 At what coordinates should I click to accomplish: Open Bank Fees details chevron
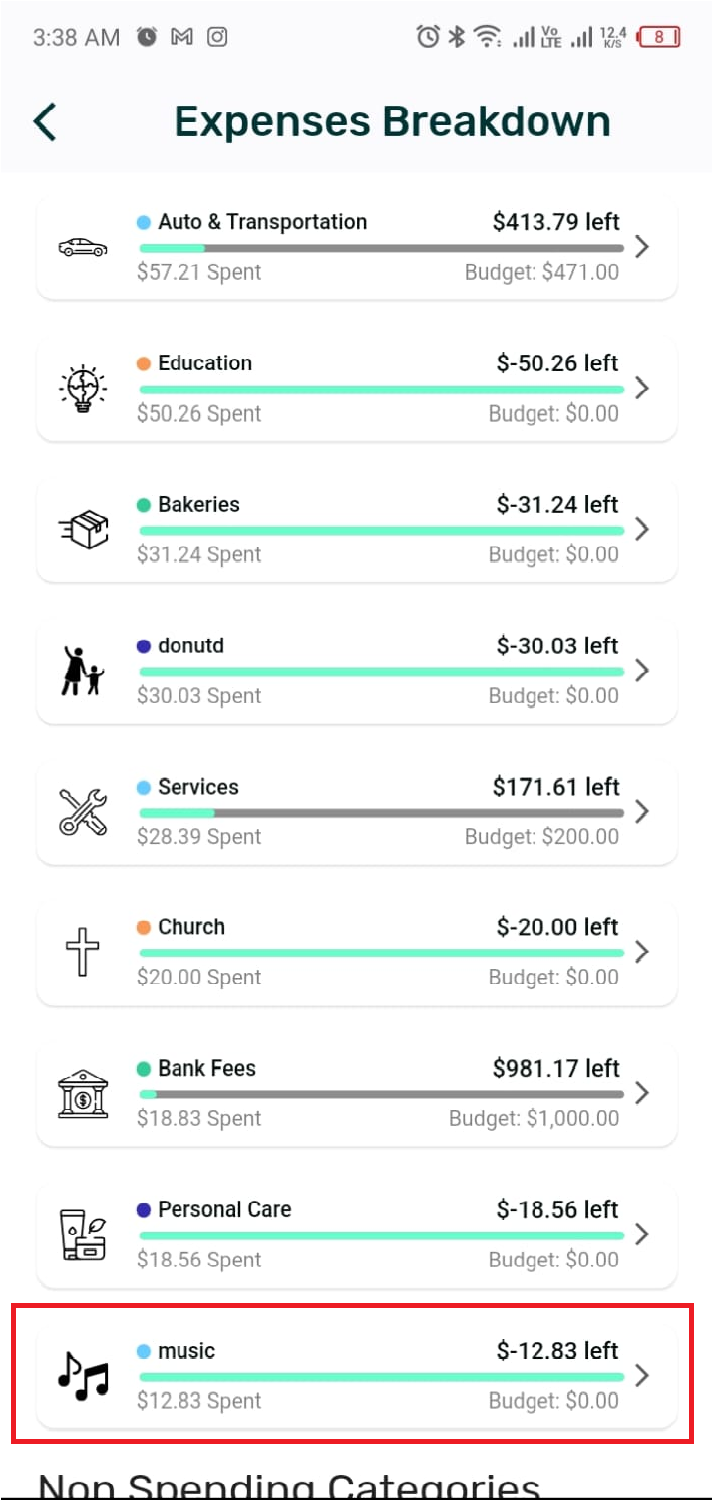coord(642,1093)
